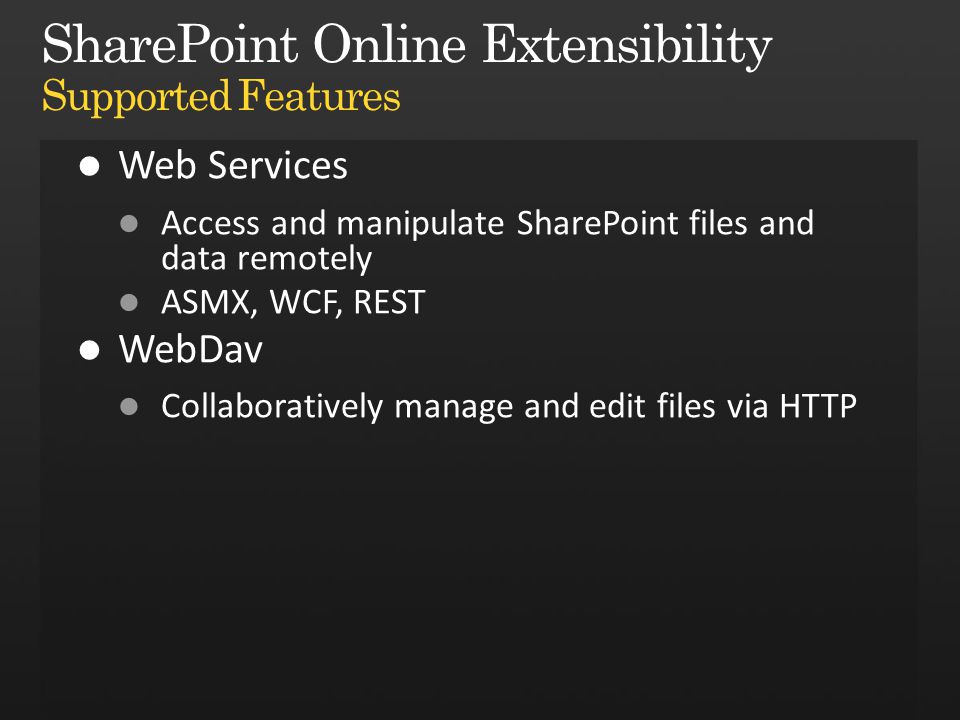Screen dimensions: 960x720
Task: Select the white bullet beside Web Services
Action: [x=89, y=167]
